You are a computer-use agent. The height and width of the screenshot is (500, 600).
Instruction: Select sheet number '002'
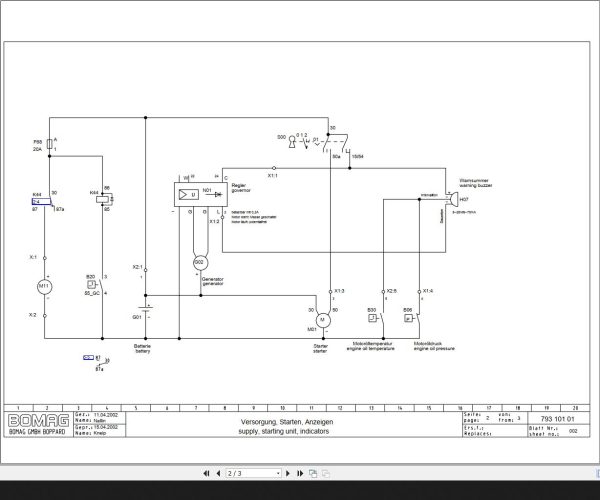tap(573, 431)
